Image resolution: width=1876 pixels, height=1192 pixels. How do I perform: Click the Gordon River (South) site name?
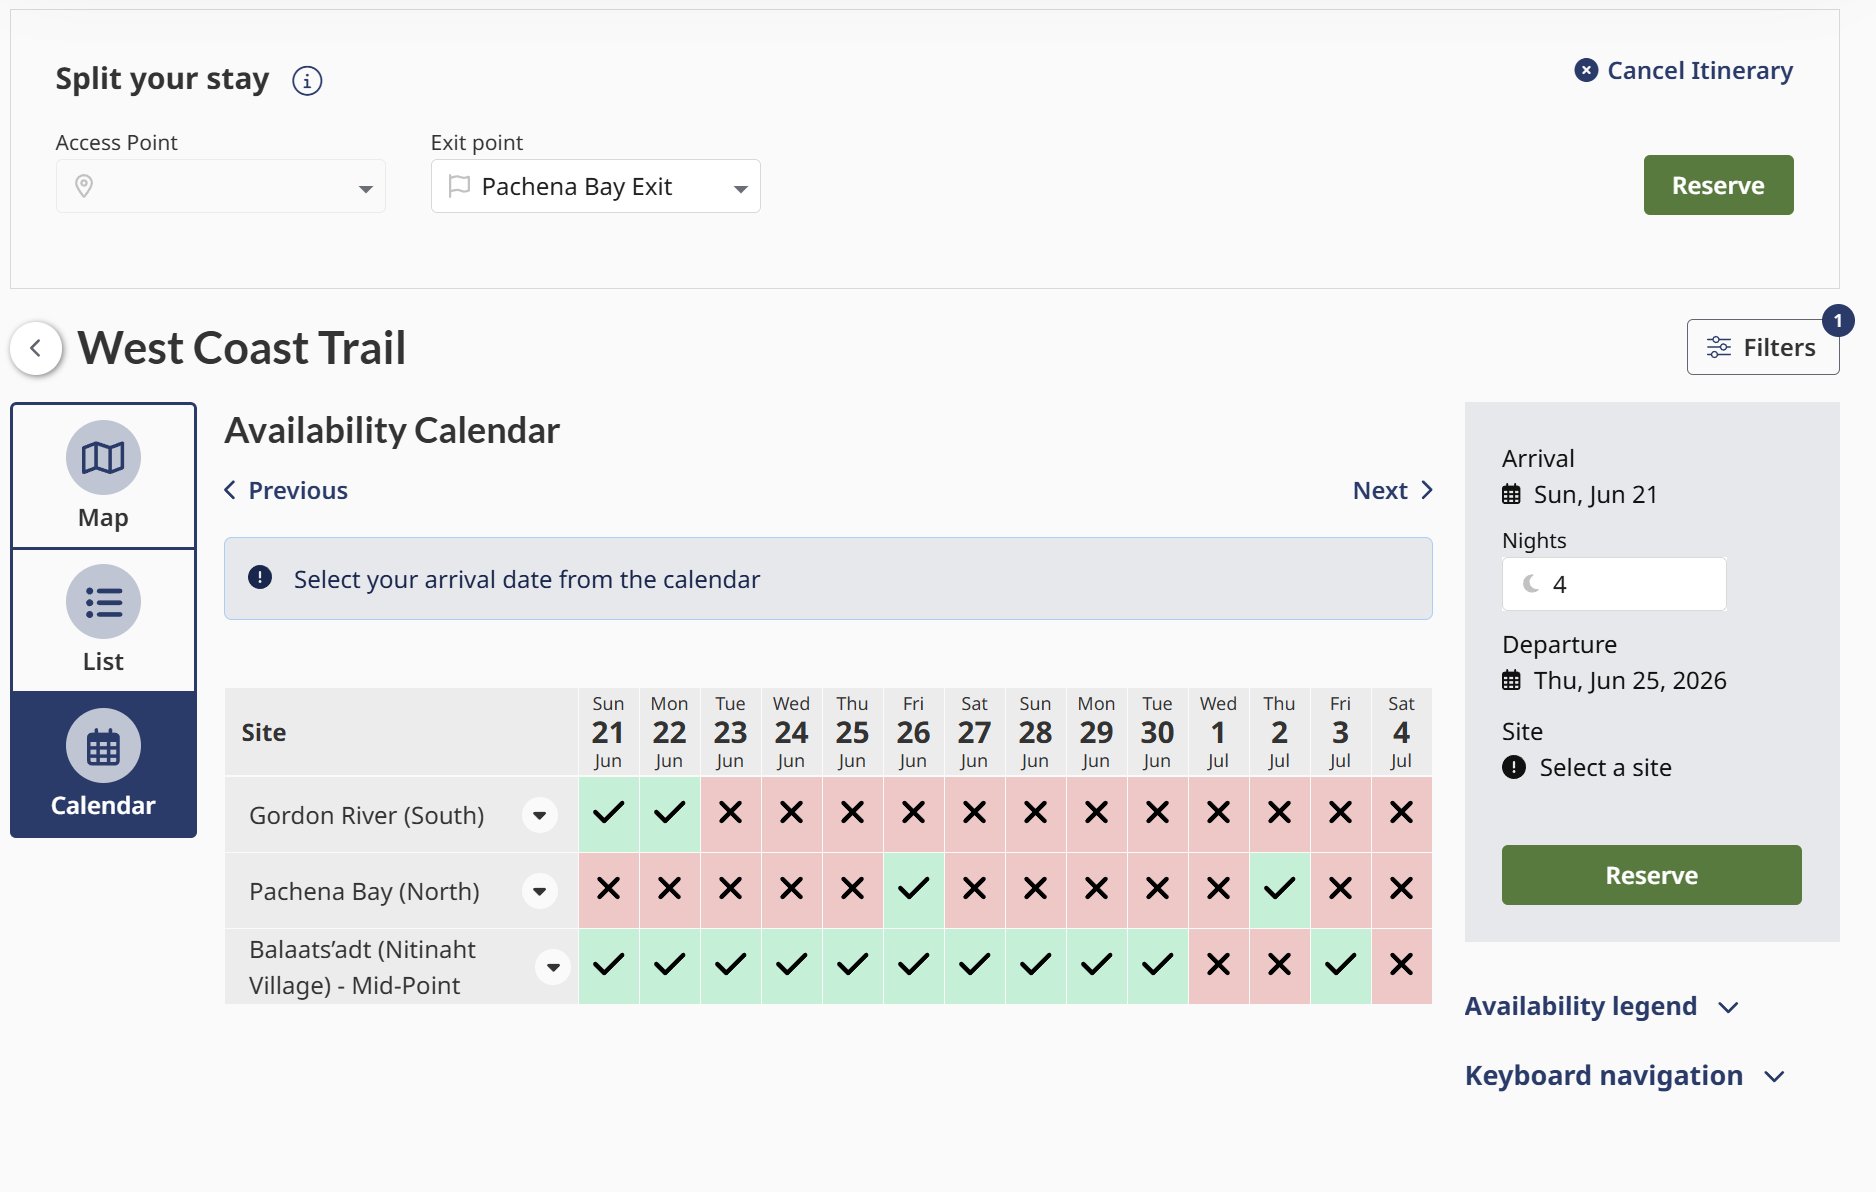coord(366,815)
